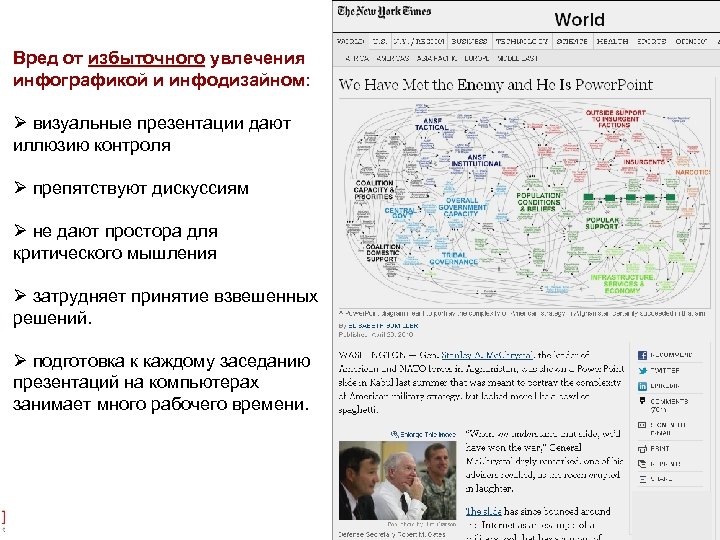Viewport: 720px width, 540px height.
Task: Click the 'OVERALL GOVERNMENT CAPACITY' diagram label
Action: click(x=462, y=207)
